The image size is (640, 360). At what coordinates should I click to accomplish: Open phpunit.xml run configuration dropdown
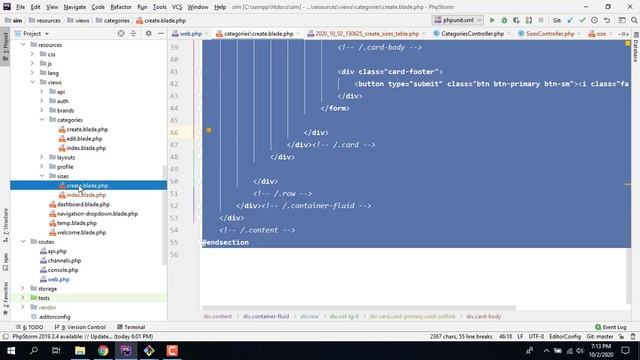click(458, 20)
